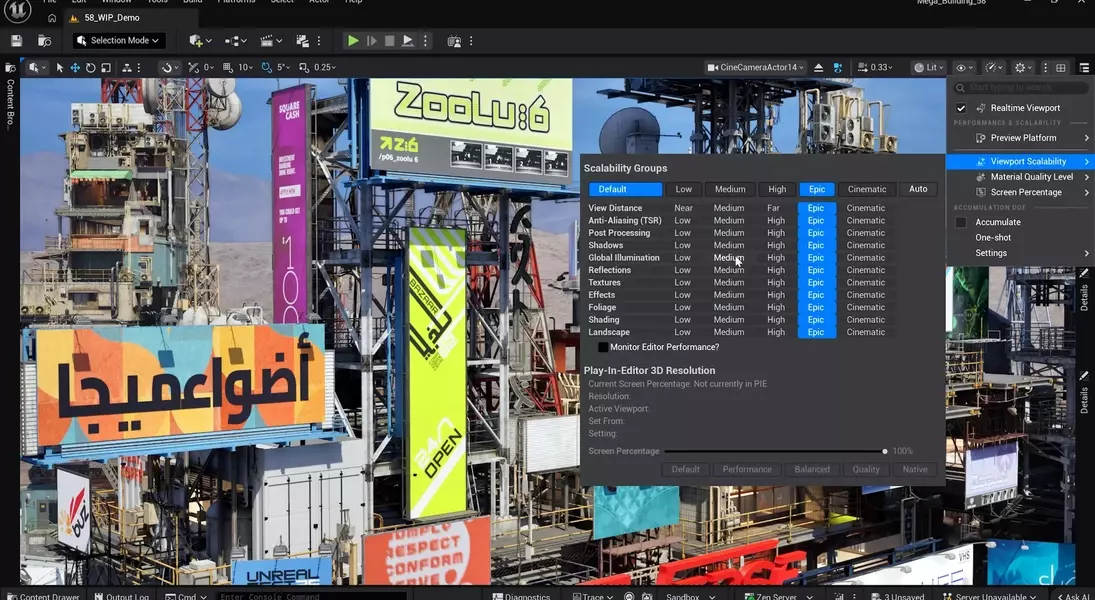This screenshot has width=1095, height=600.
Task: Open the Selection Mode dropdown
Action: pyautogui.click(x=119, y=41)
